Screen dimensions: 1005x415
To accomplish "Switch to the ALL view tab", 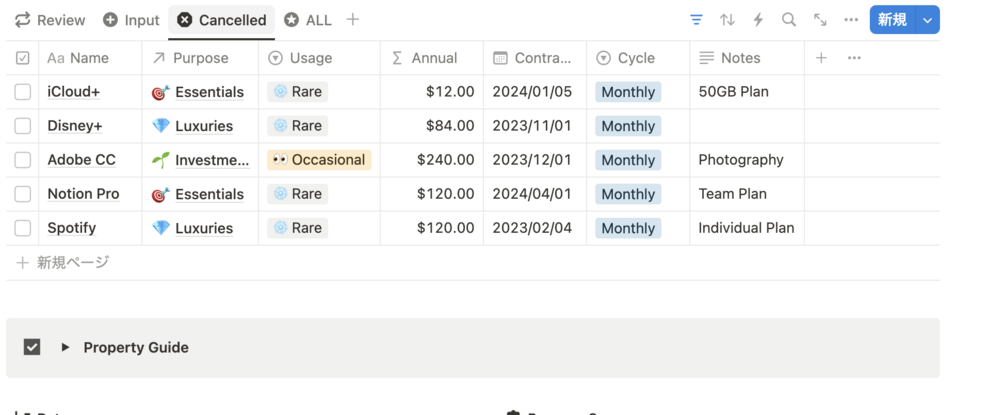I will click(308, 20).
